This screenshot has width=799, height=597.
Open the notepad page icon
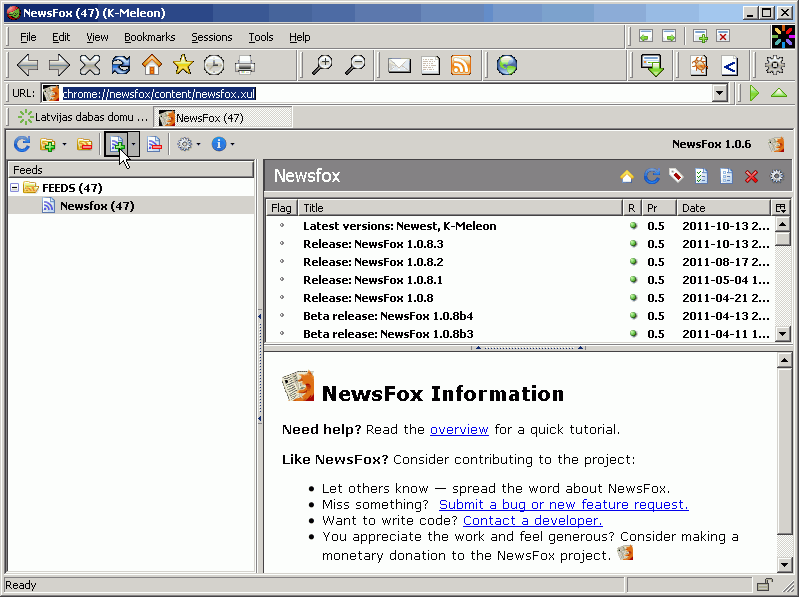click(x=431, y=65)
